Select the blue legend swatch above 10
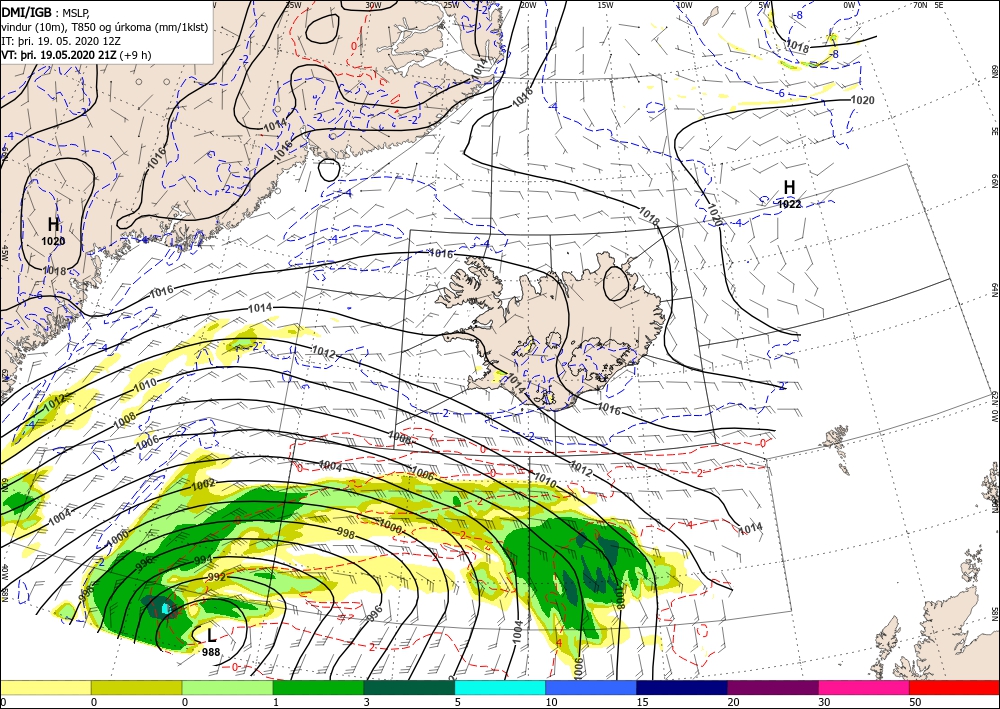 click(591, 687)
